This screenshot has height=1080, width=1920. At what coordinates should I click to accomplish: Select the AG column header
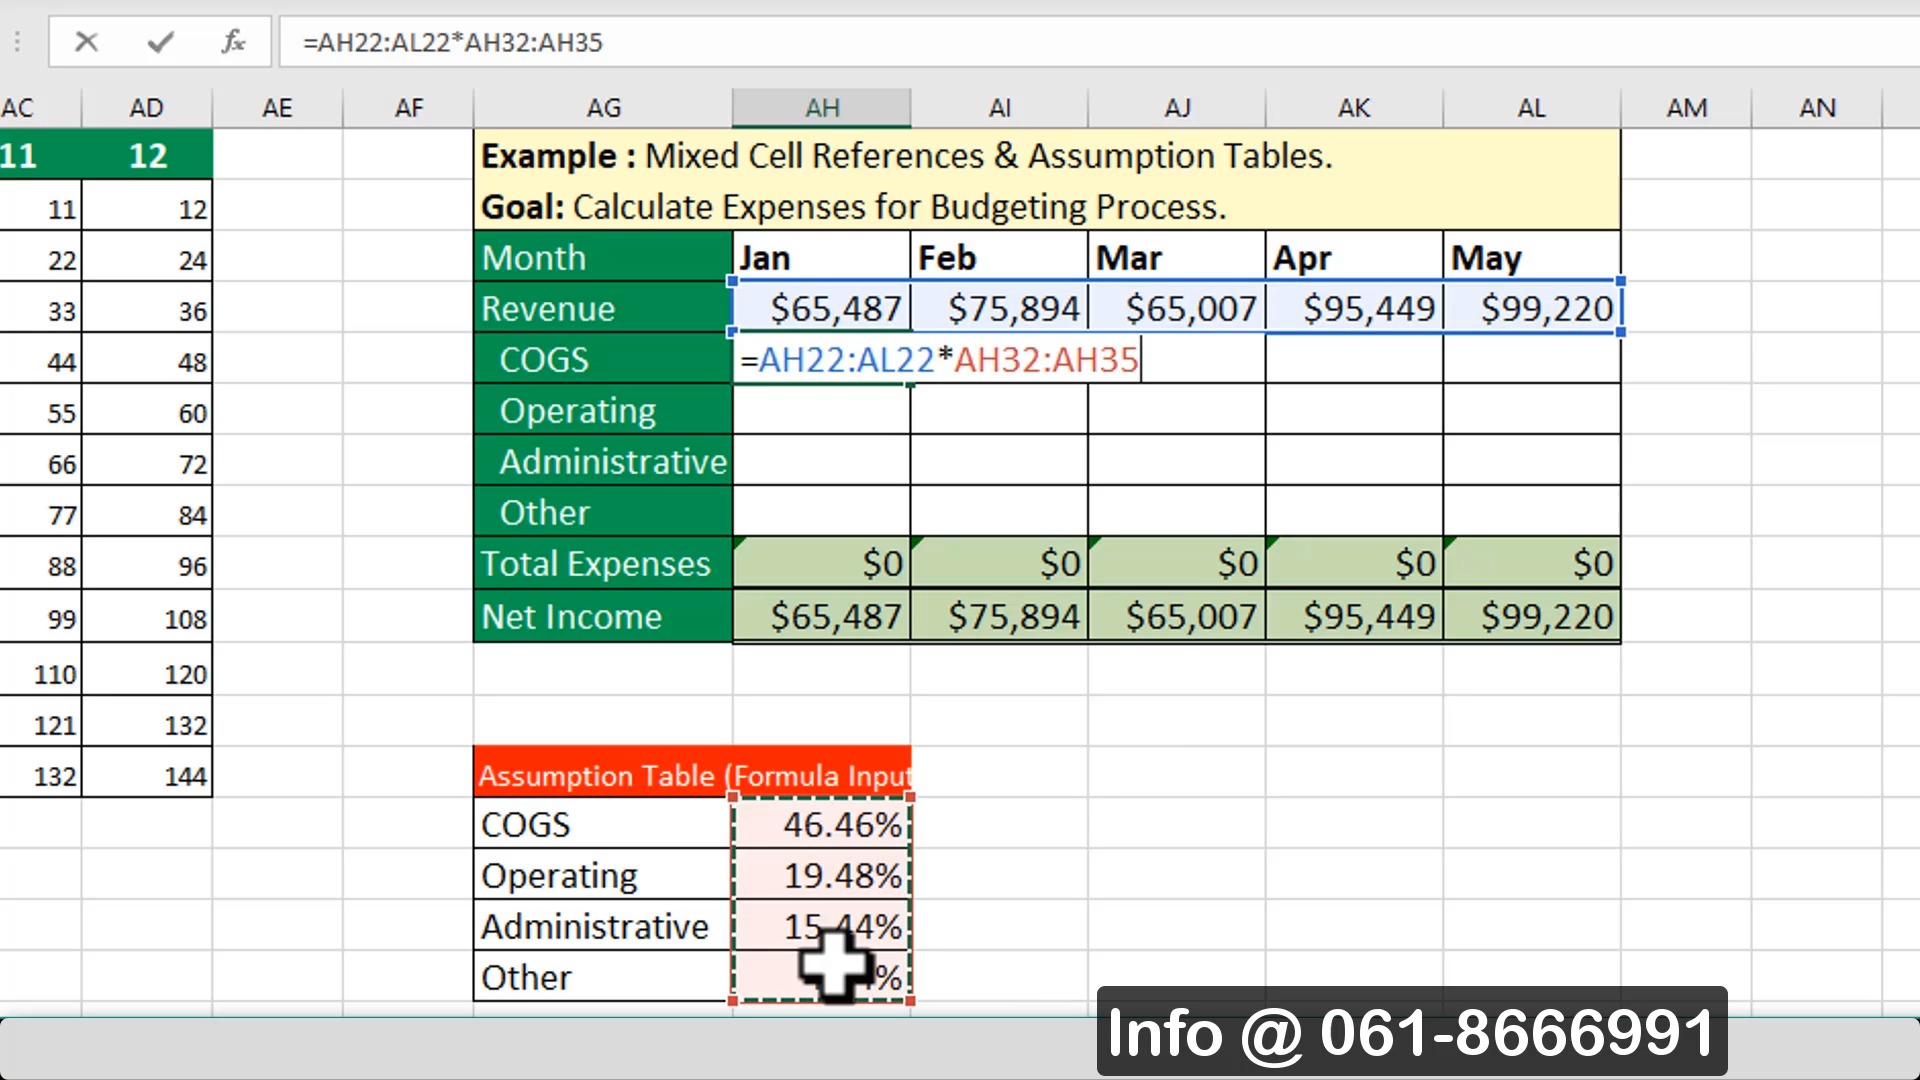coord(603,108)
